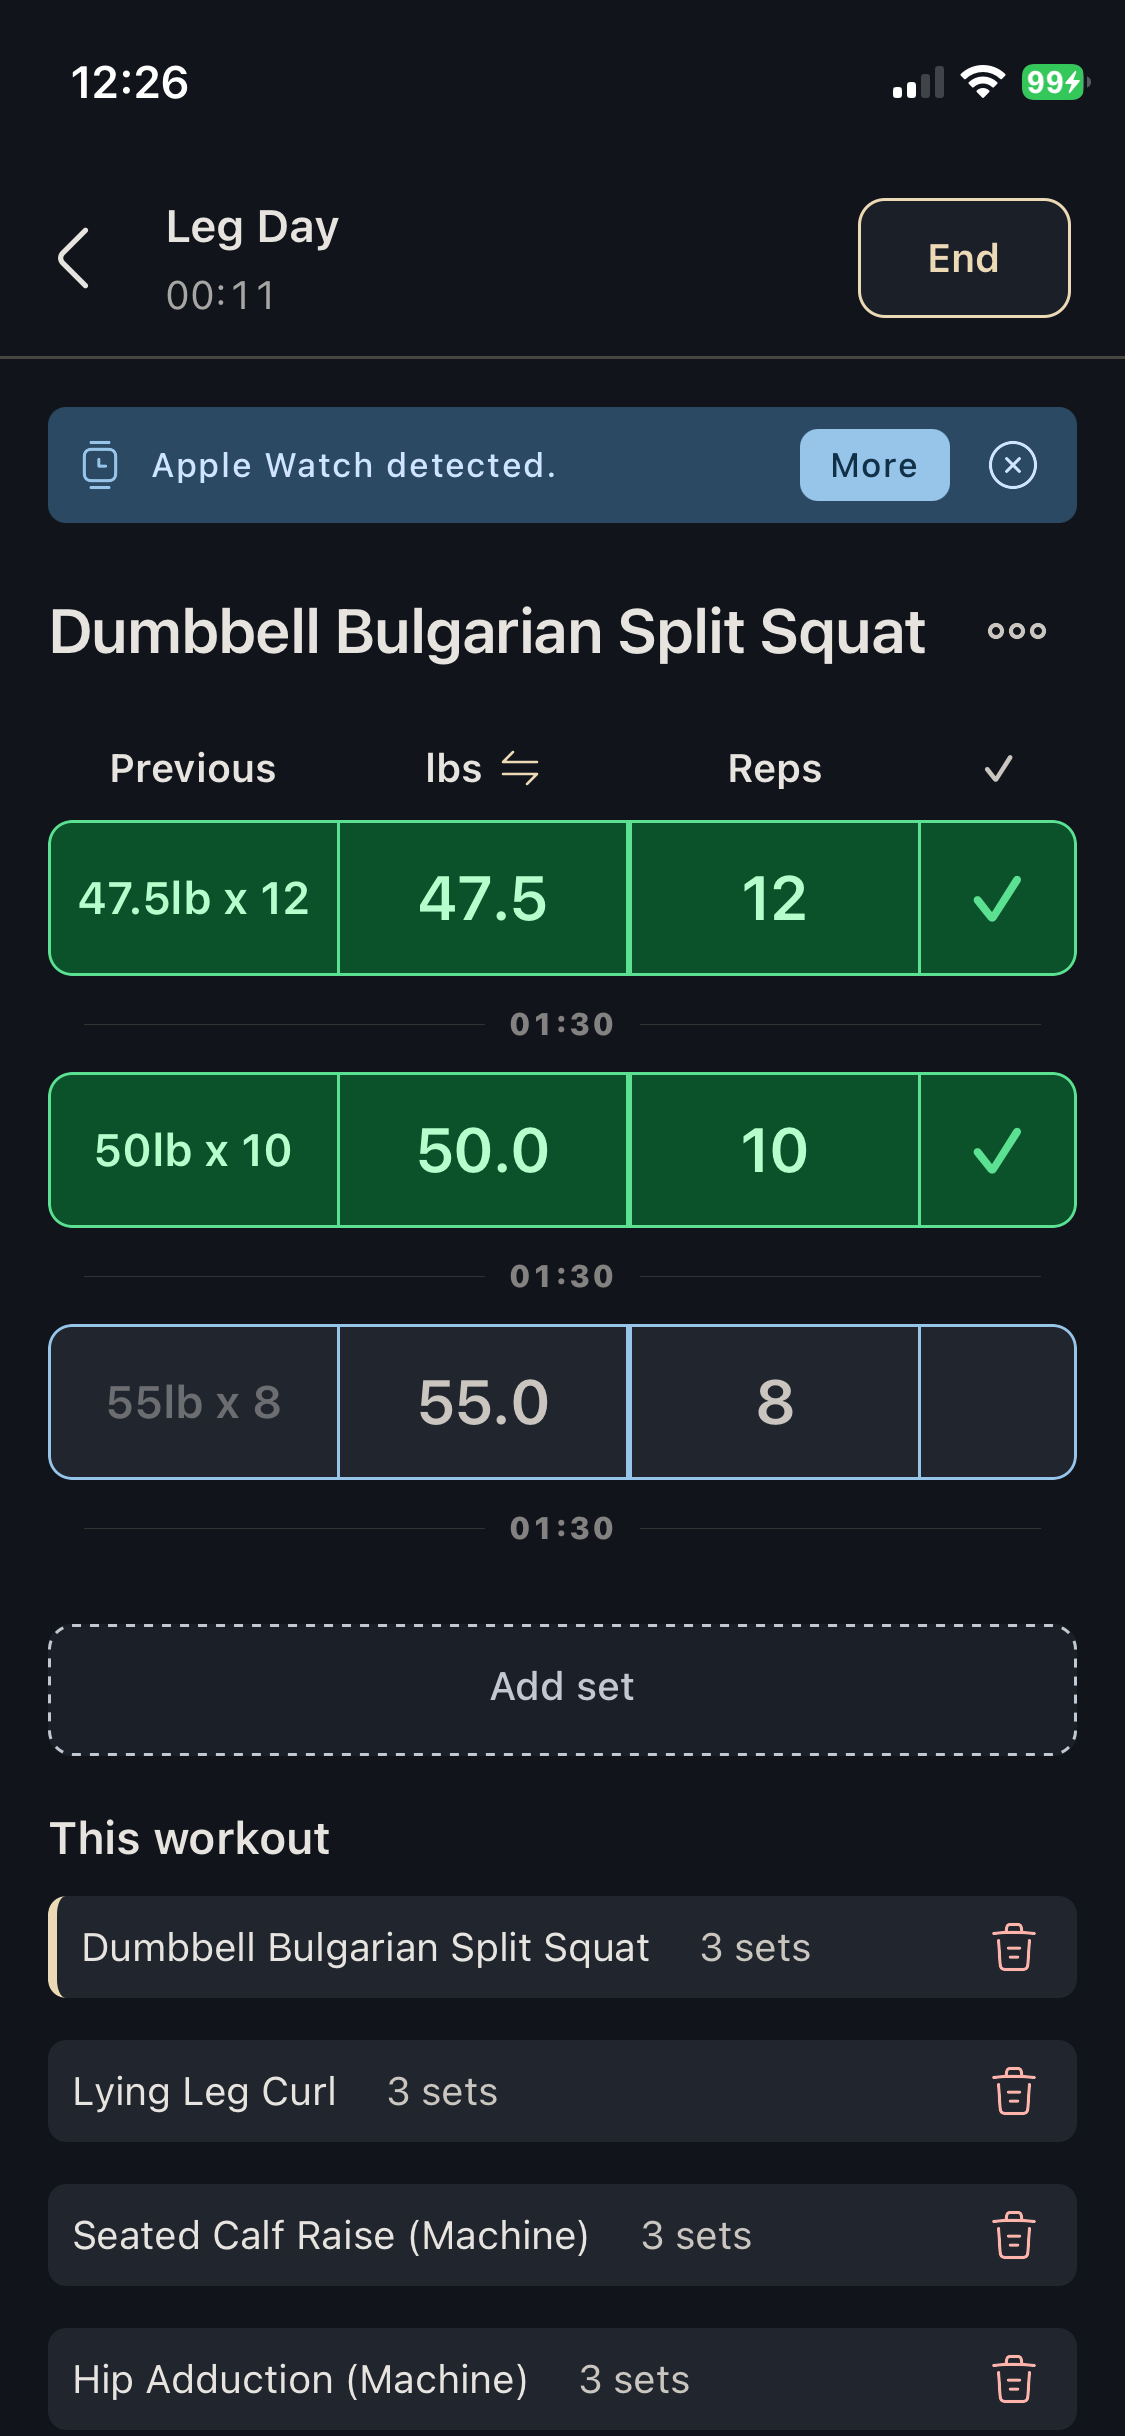
Task: Delete Lying Leg Curl with trash icon
Action: 1014,2091
